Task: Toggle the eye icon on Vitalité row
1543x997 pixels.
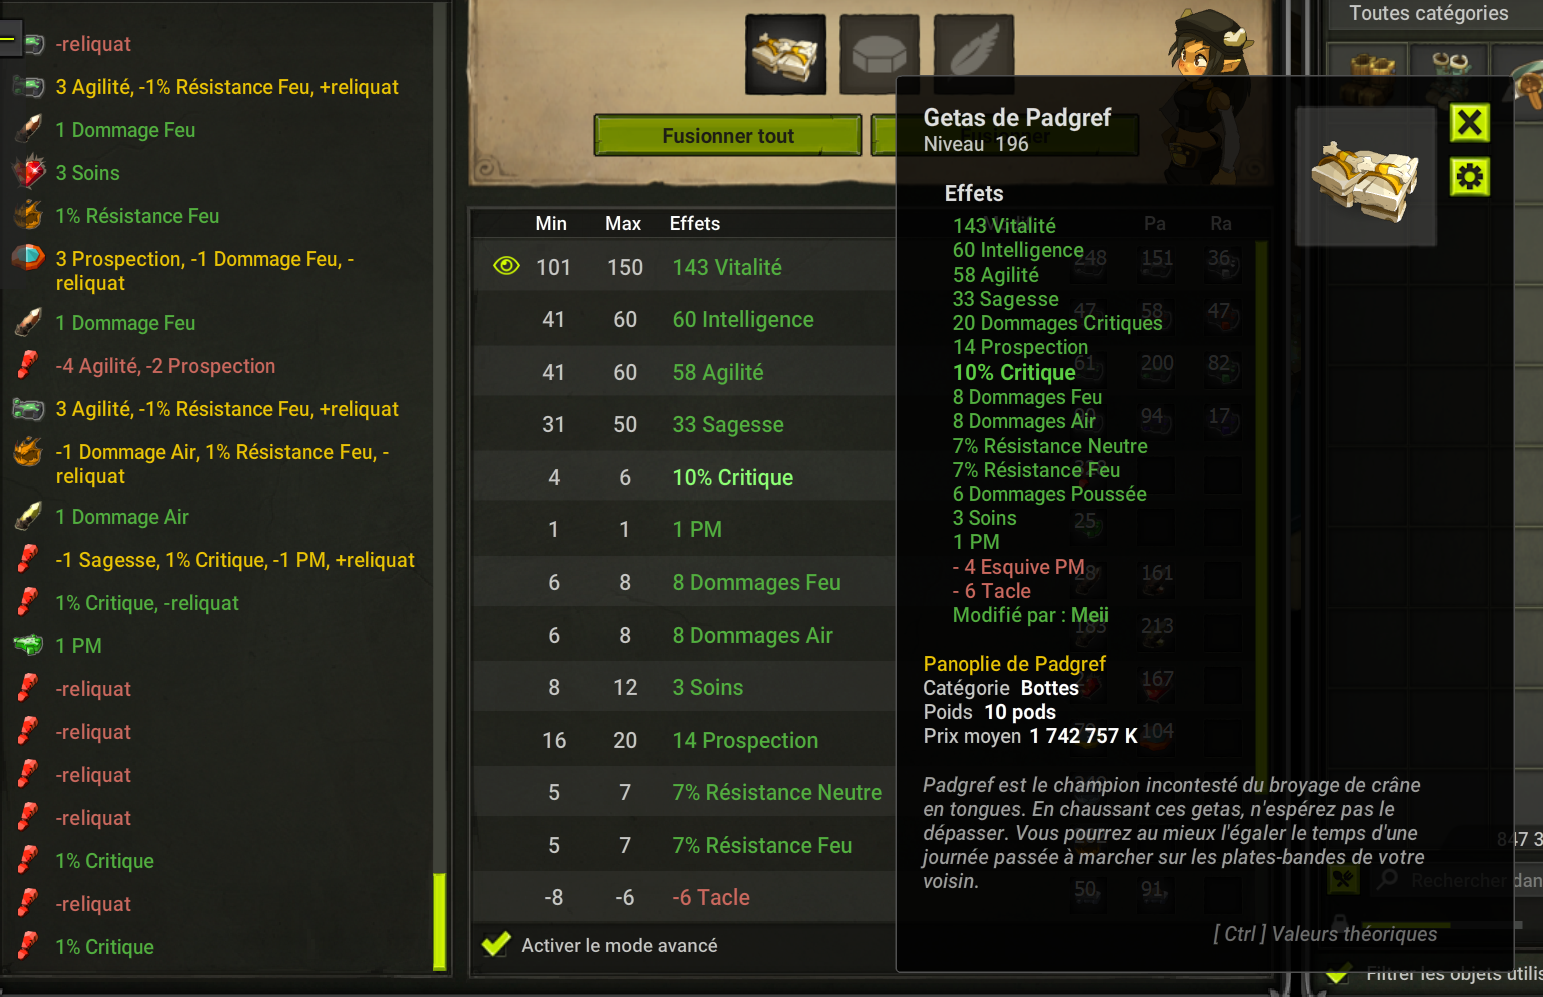Action: (x=506, y=266)
